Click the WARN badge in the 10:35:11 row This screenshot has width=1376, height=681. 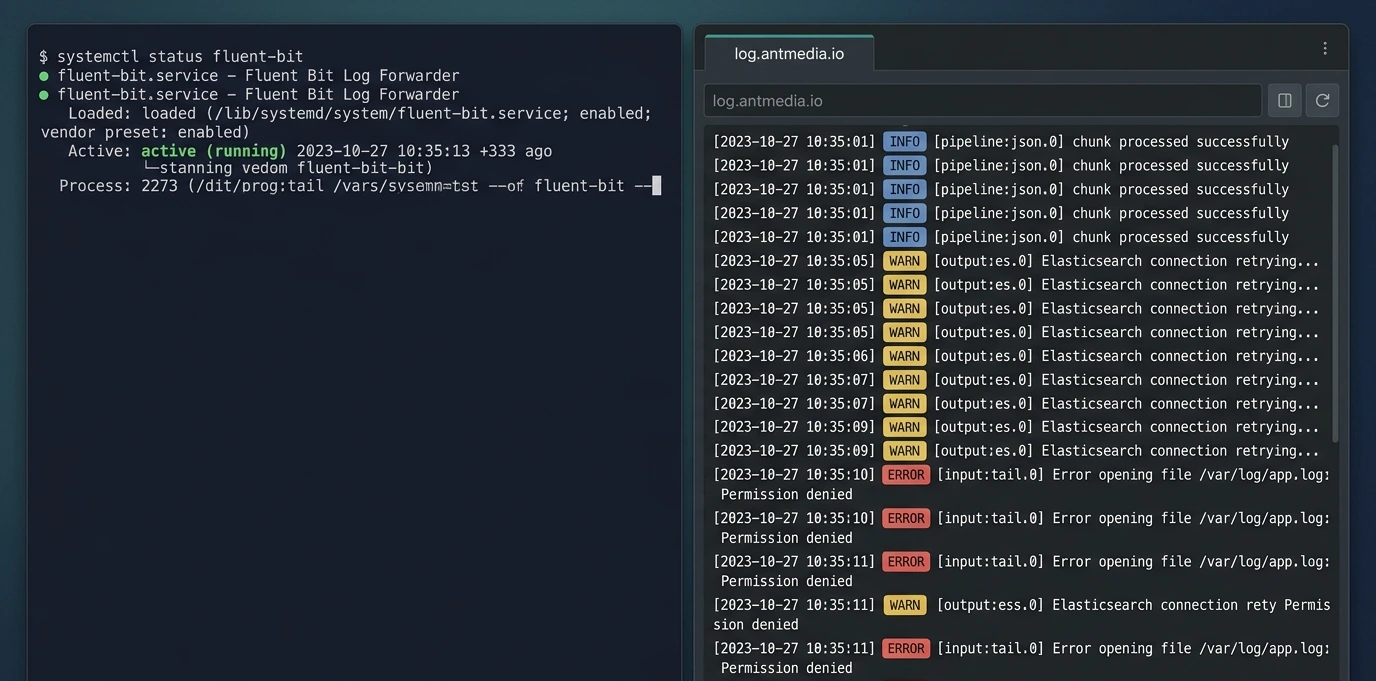(x=904, y=605)
